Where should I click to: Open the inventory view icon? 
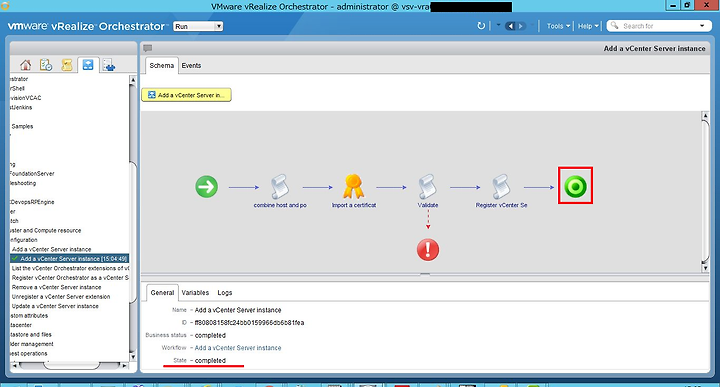(109, 65)
